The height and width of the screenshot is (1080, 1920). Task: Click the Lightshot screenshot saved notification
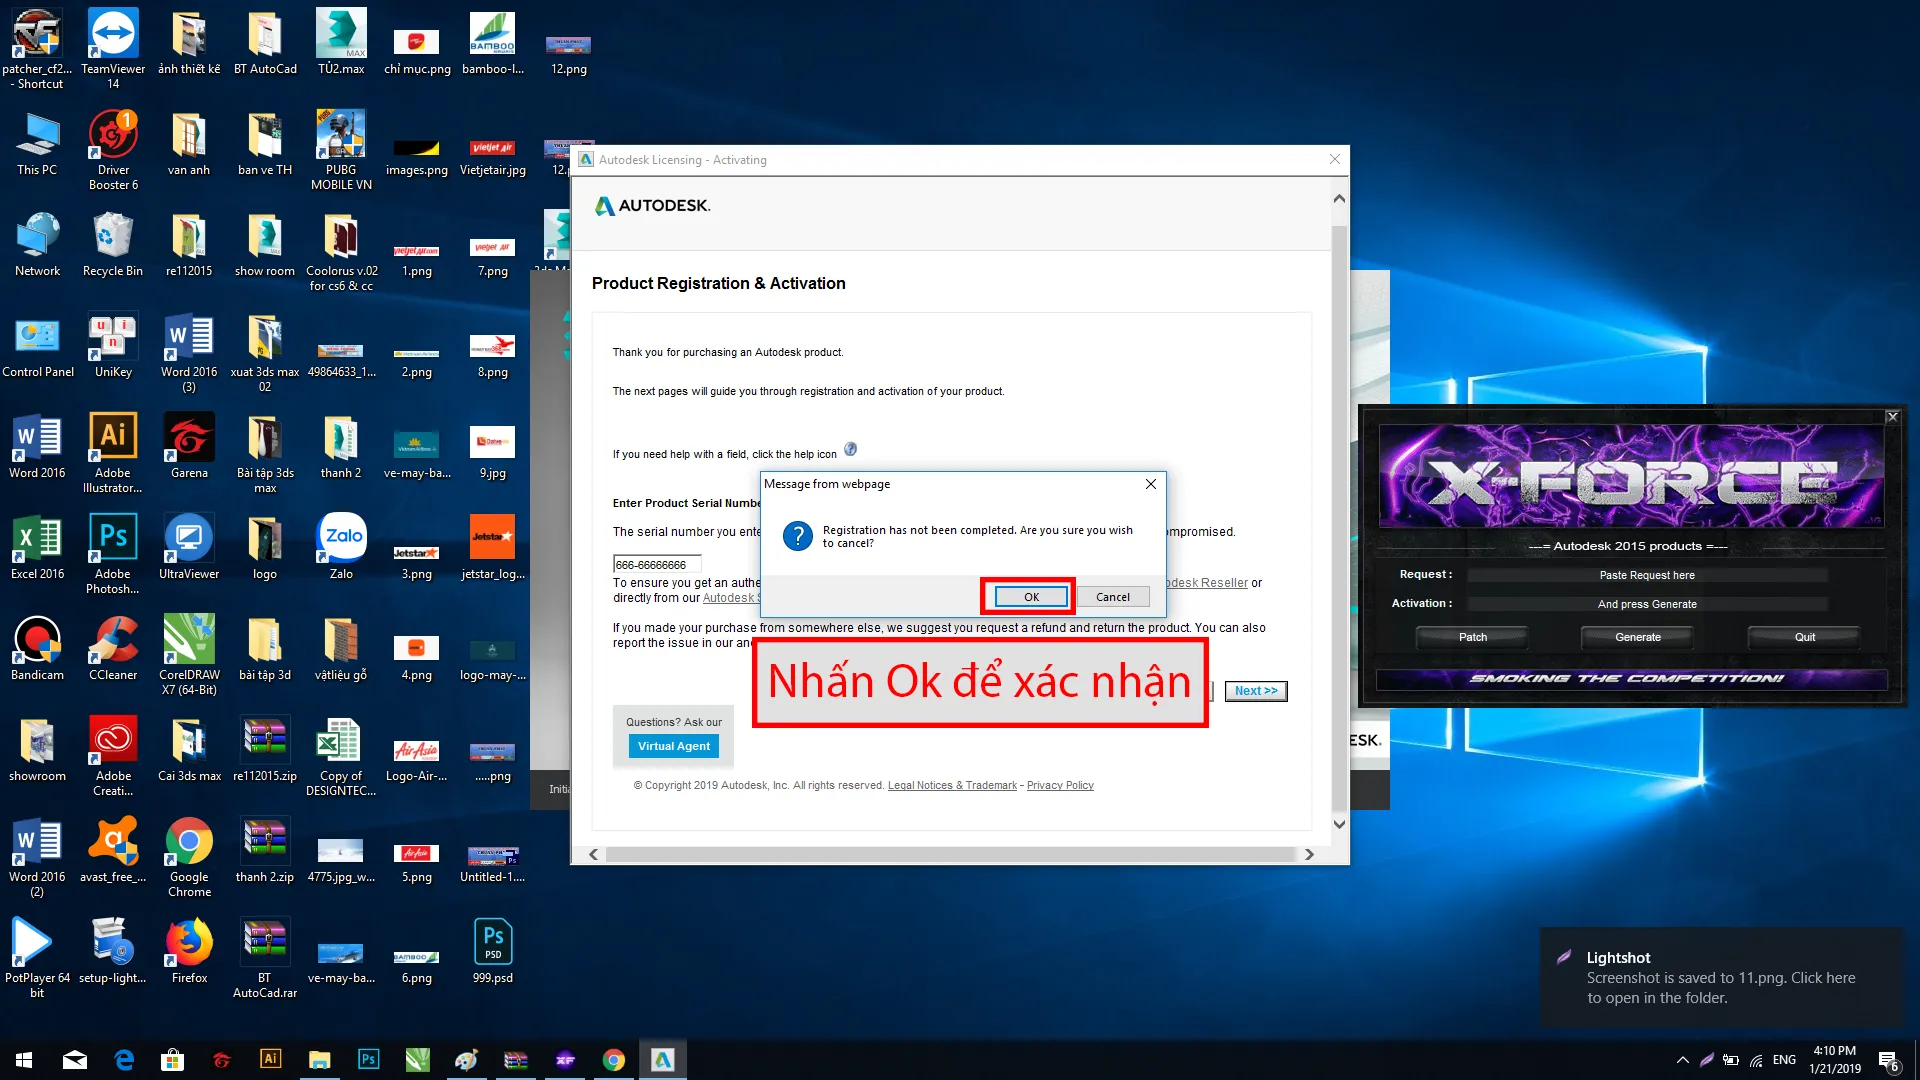click(1720, 977)
